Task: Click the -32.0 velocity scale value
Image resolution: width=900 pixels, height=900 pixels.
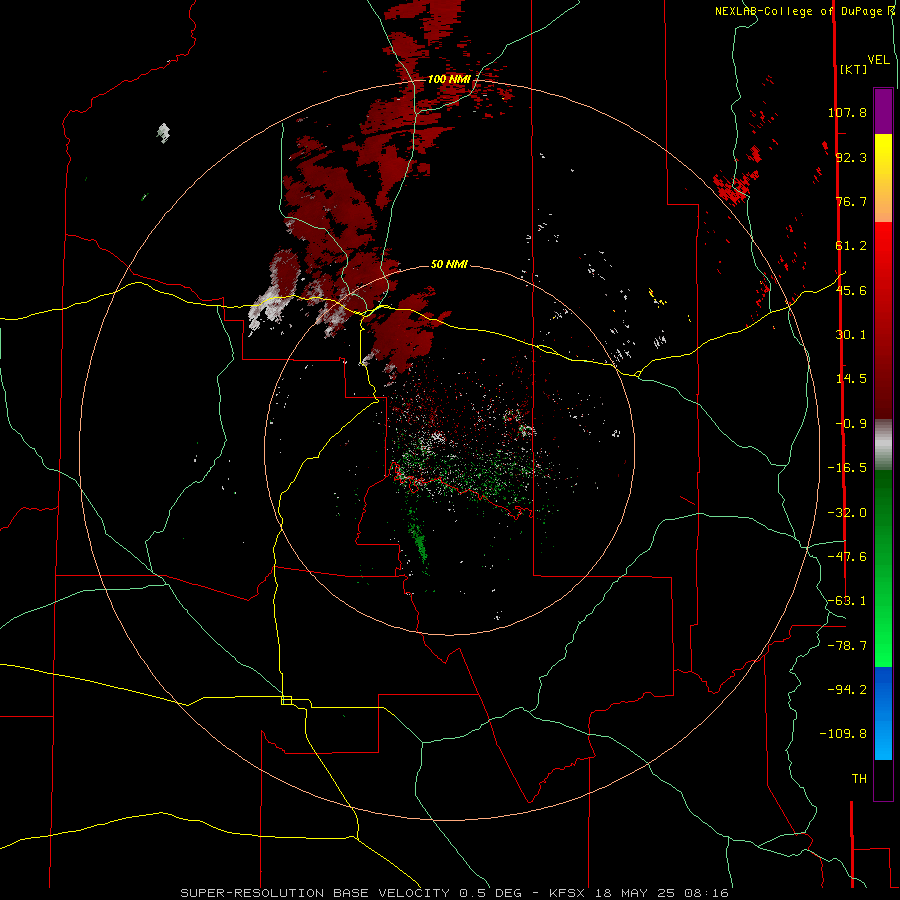Action: (847, 513)
